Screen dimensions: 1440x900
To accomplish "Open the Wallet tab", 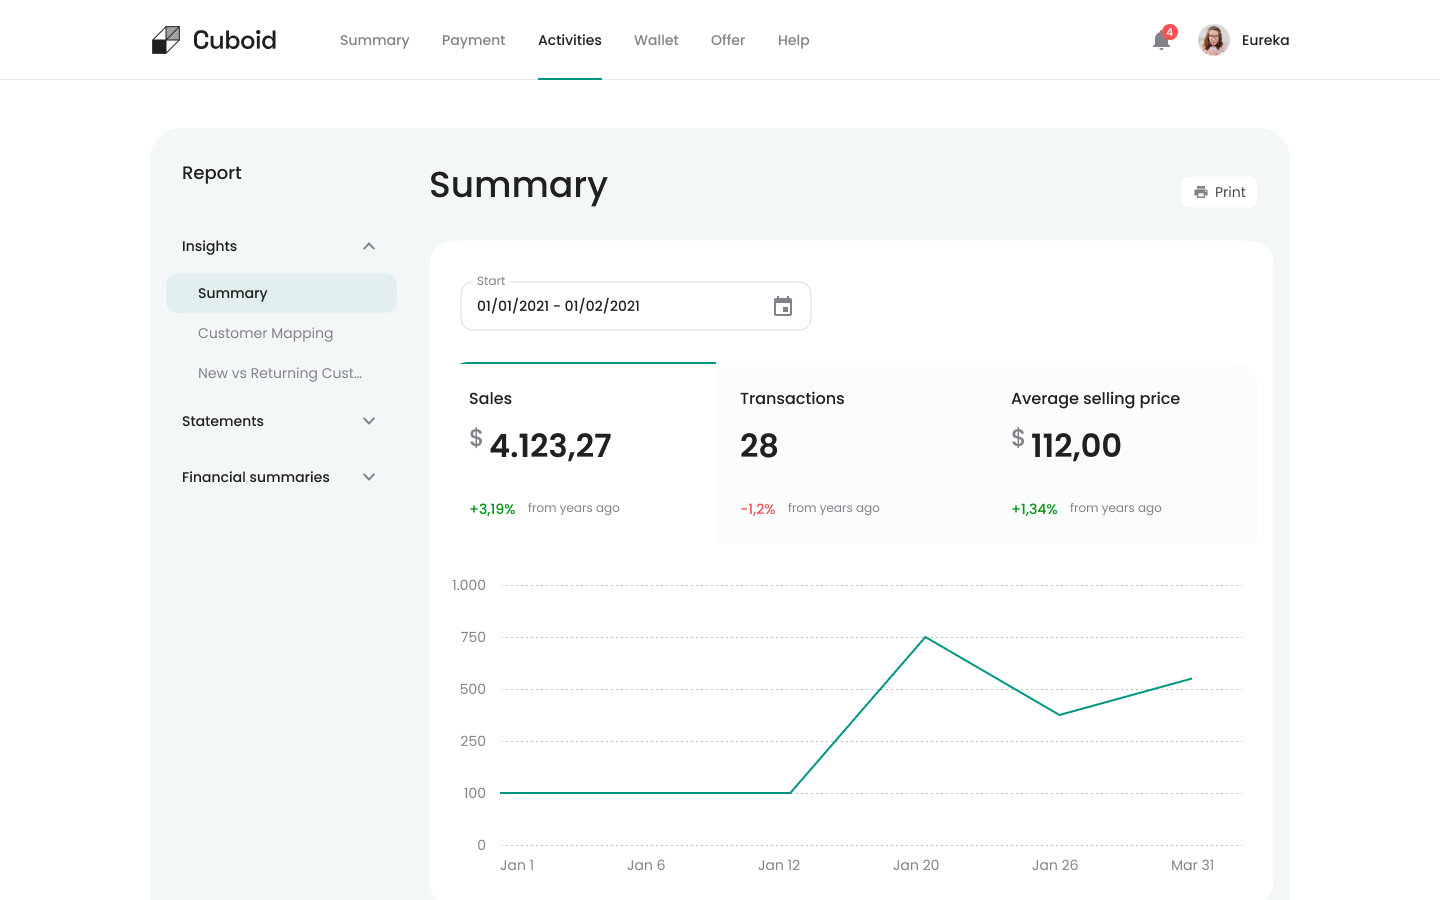I will 656,40.
